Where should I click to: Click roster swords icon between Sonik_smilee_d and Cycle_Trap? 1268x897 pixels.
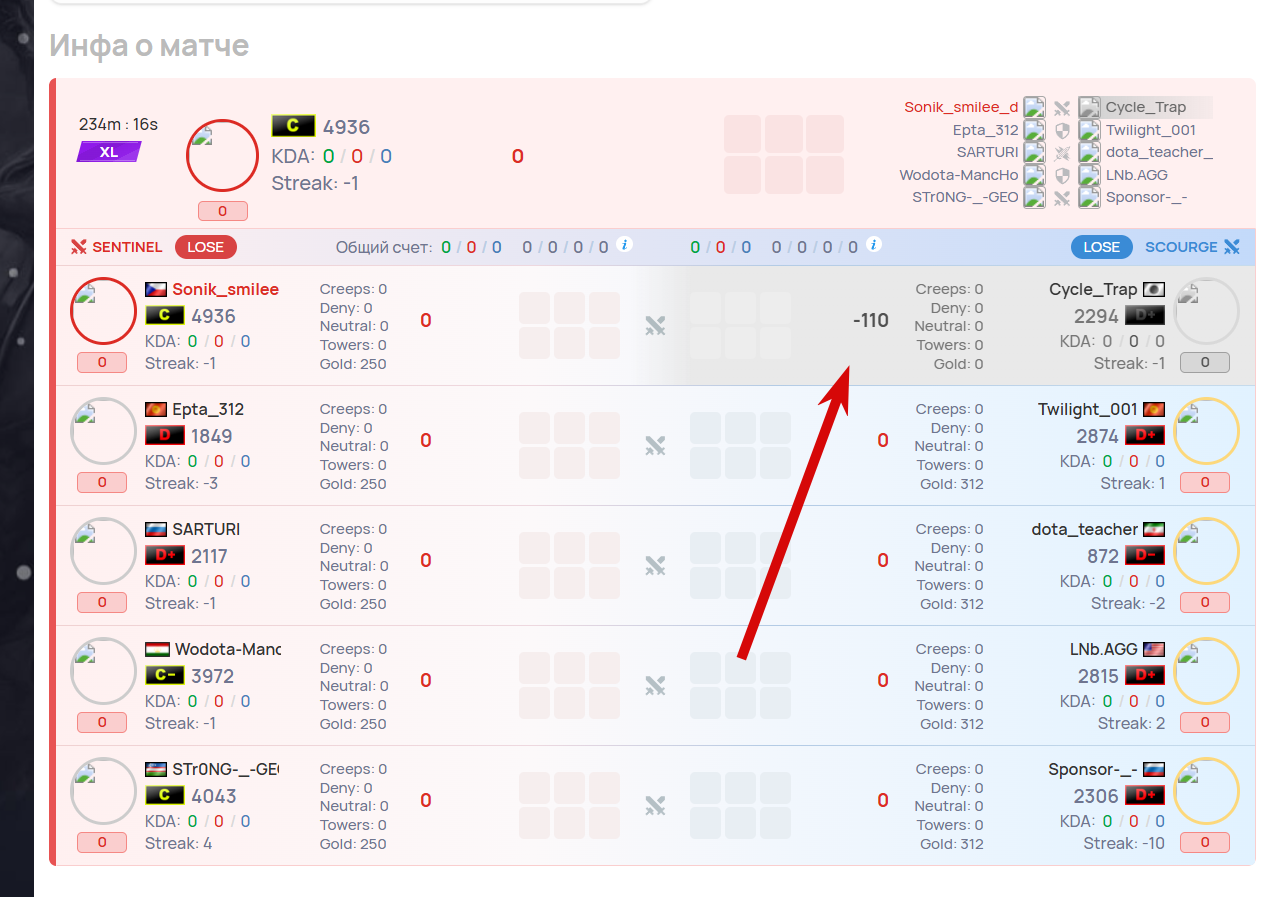tap(1062, 108)
